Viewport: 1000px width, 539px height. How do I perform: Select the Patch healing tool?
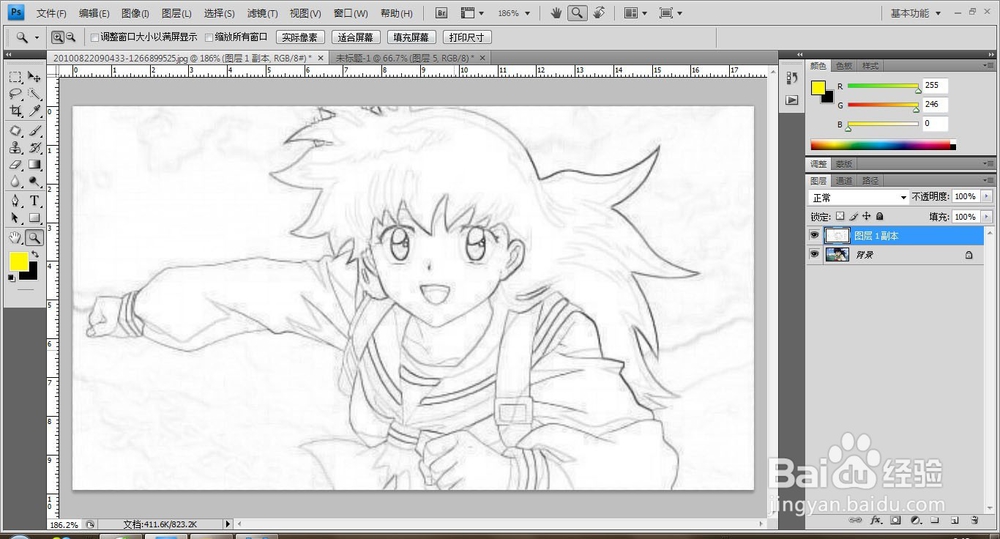tap(15, 131)
